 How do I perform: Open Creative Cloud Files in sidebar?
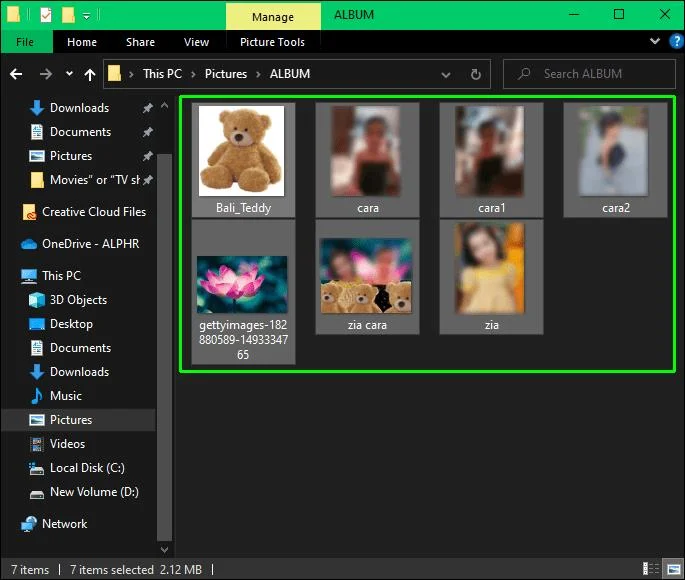[x=85, y=212]
